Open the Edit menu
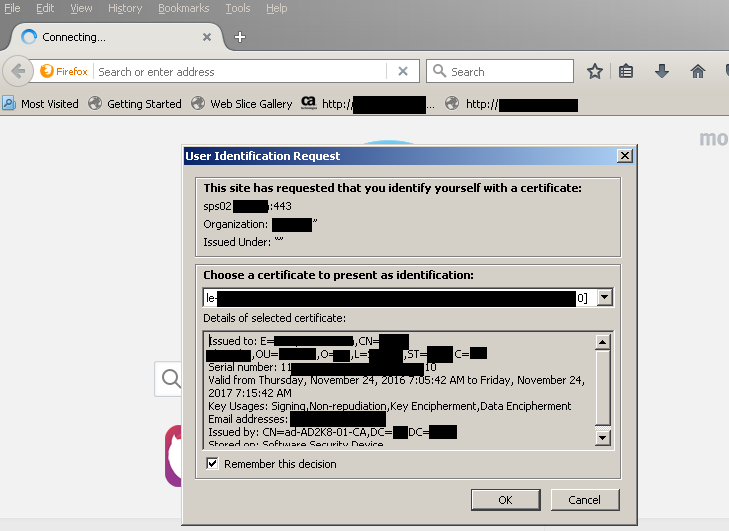 (45, 8)
